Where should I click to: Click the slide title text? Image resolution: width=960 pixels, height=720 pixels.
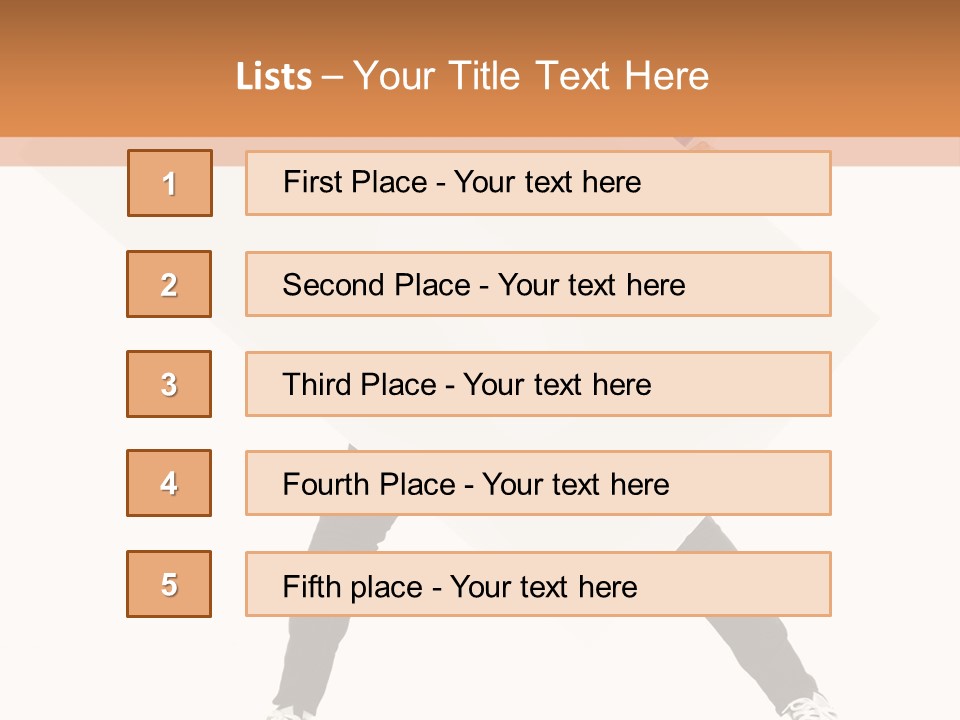coord(472,76)
